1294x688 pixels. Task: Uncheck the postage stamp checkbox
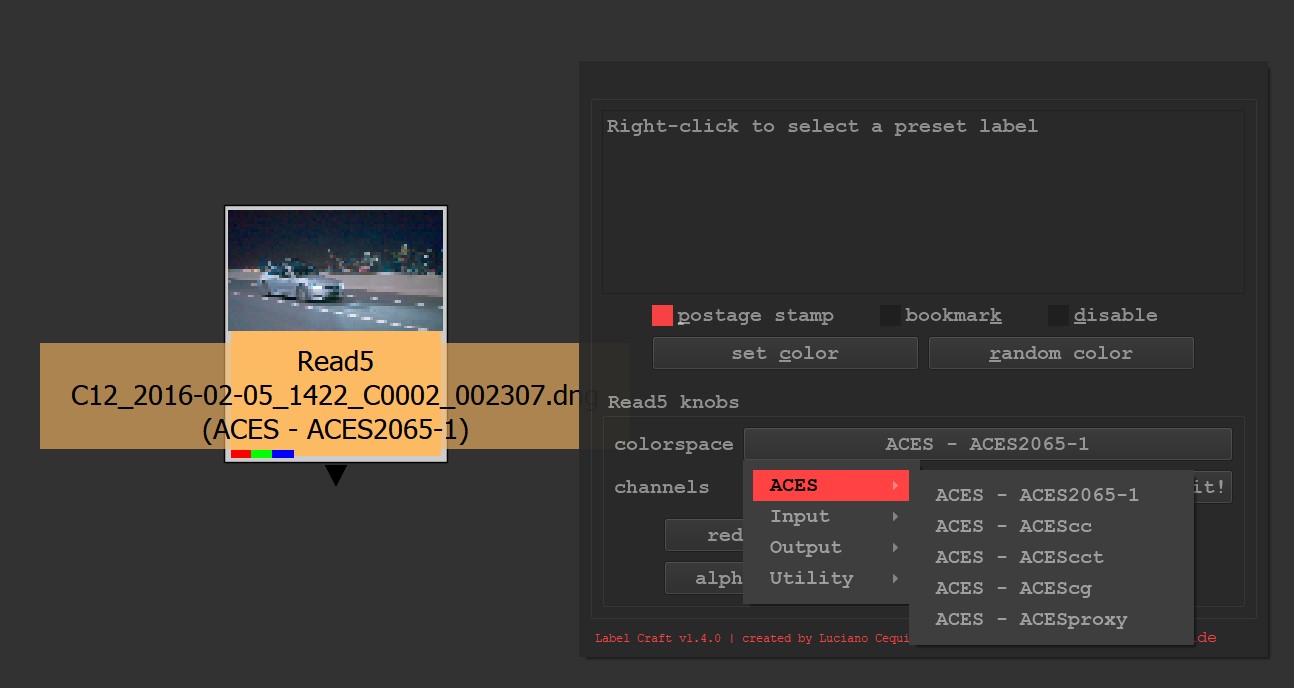click(662, 316)
